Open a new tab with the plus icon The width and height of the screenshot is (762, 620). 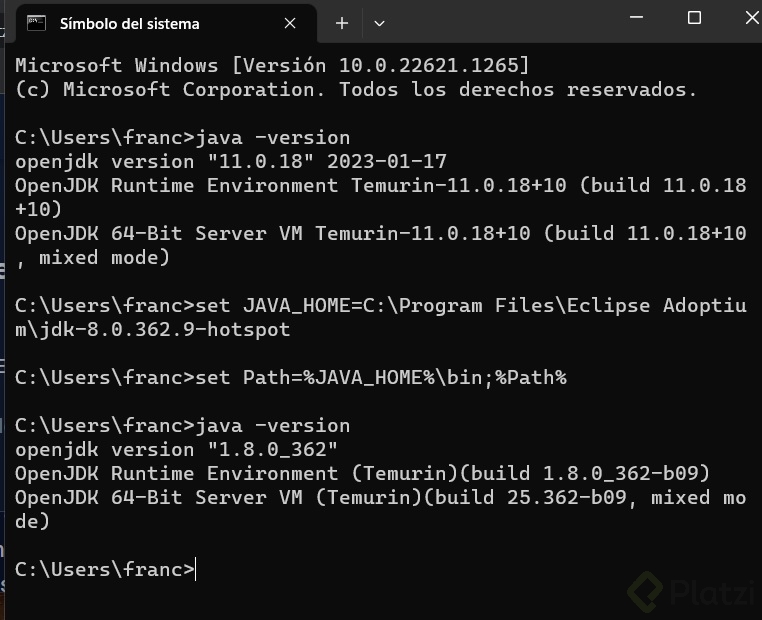pos(342,23)
